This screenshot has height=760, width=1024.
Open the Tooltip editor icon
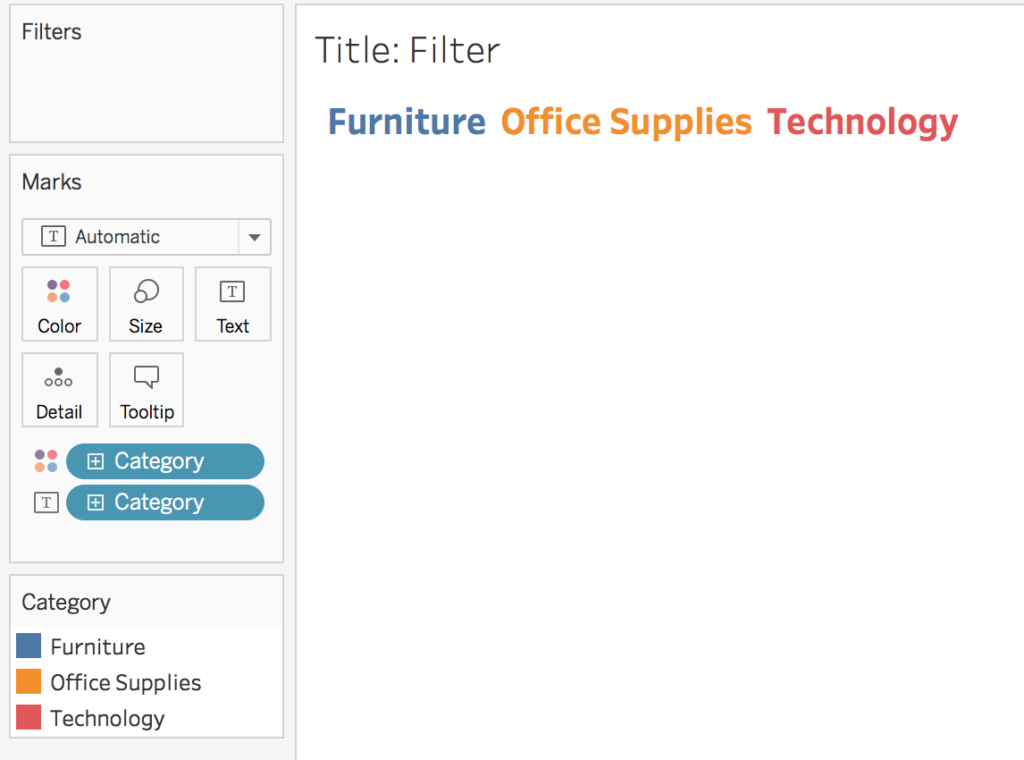[x=146, y=389]
